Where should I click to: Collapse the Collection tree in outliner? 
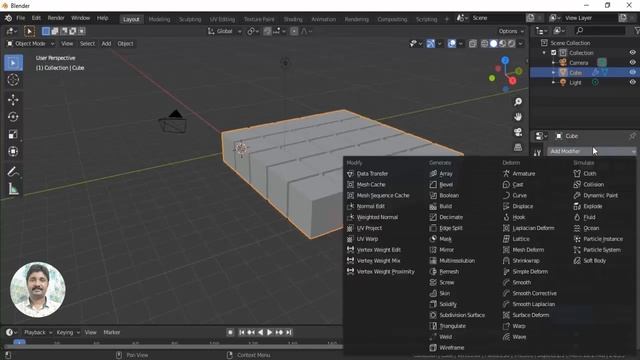coord(544,53)
